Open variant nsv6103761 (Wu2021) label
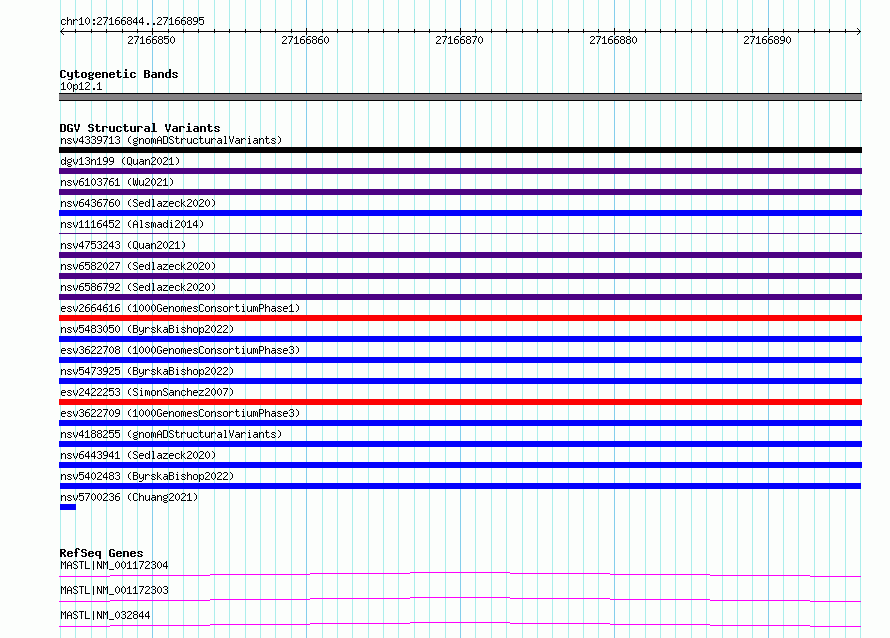890x638 pixels. click(x=117, y=182)
